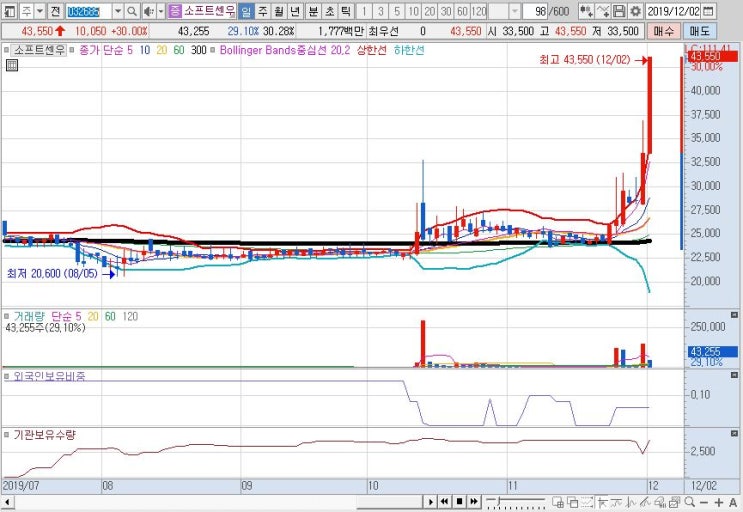Click the speaker sound icon
Screen dimensions: 743x512
click(x=149, y=11)
